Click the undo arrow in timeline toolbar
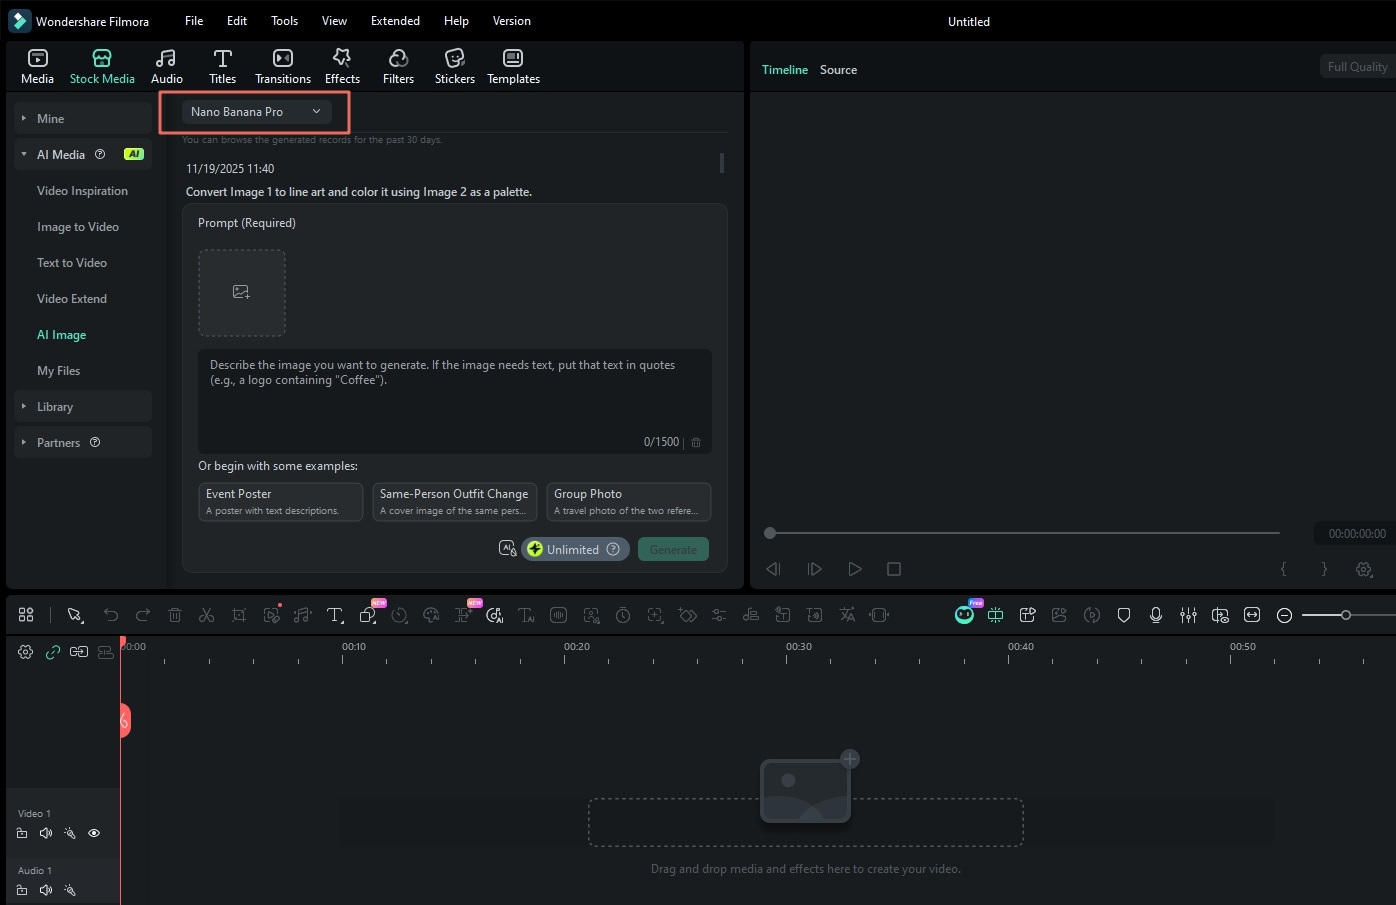 111,615
